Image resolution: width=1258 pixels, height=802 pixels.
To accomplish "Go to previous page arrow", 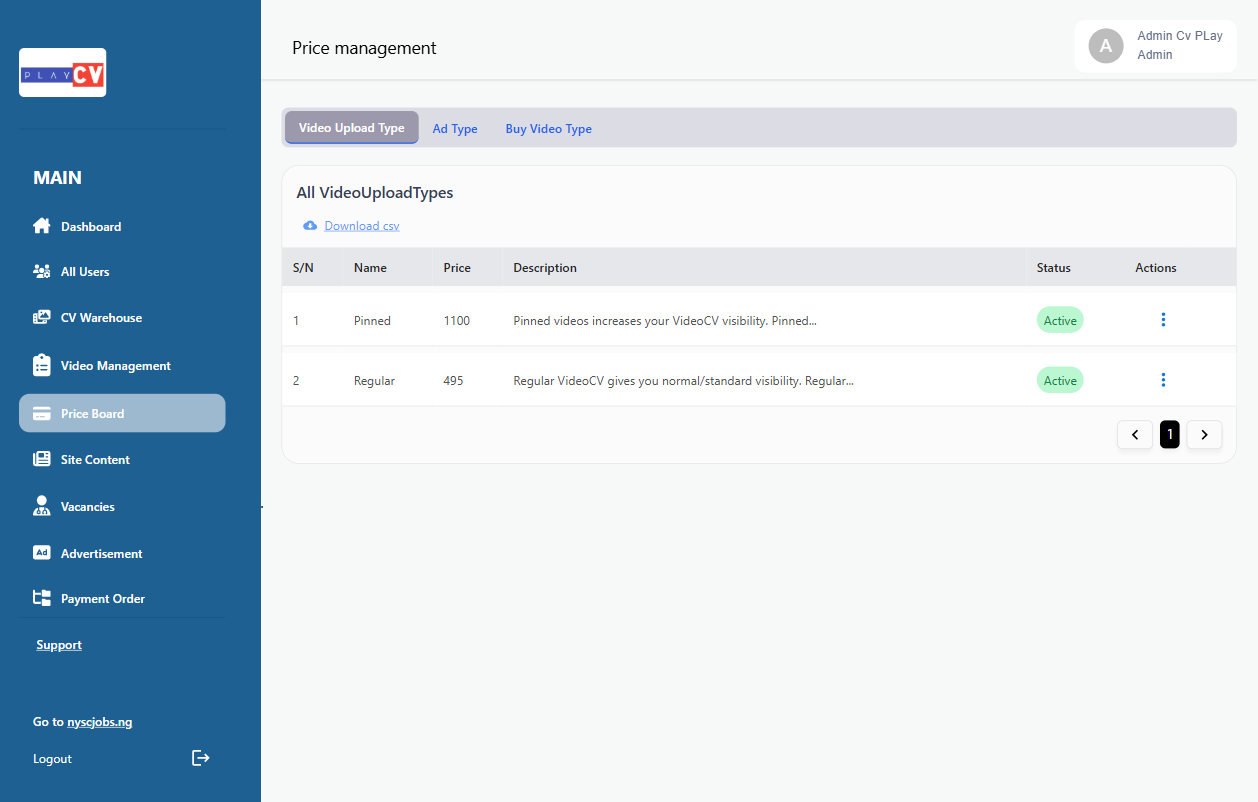I will click(1135, 434).
